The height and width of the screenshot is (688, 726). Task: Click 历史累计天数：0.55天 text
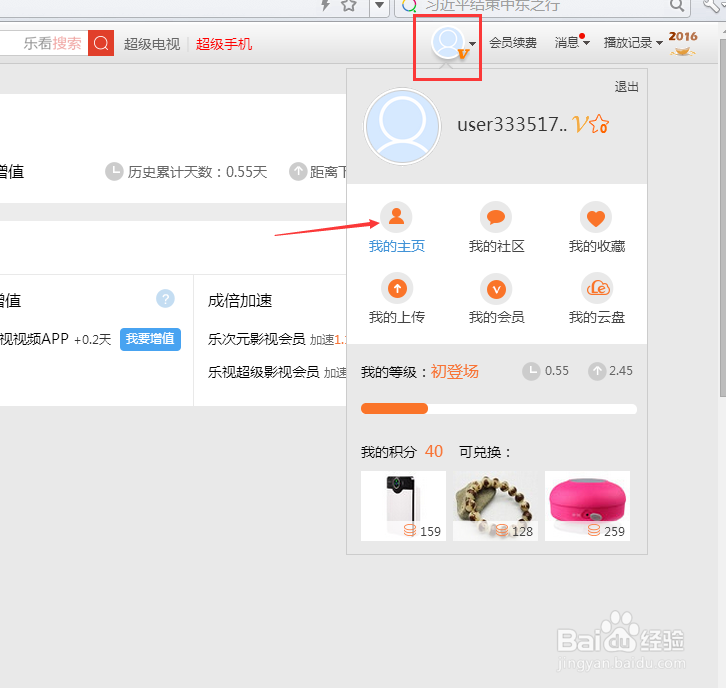click(x=198, y=172)
